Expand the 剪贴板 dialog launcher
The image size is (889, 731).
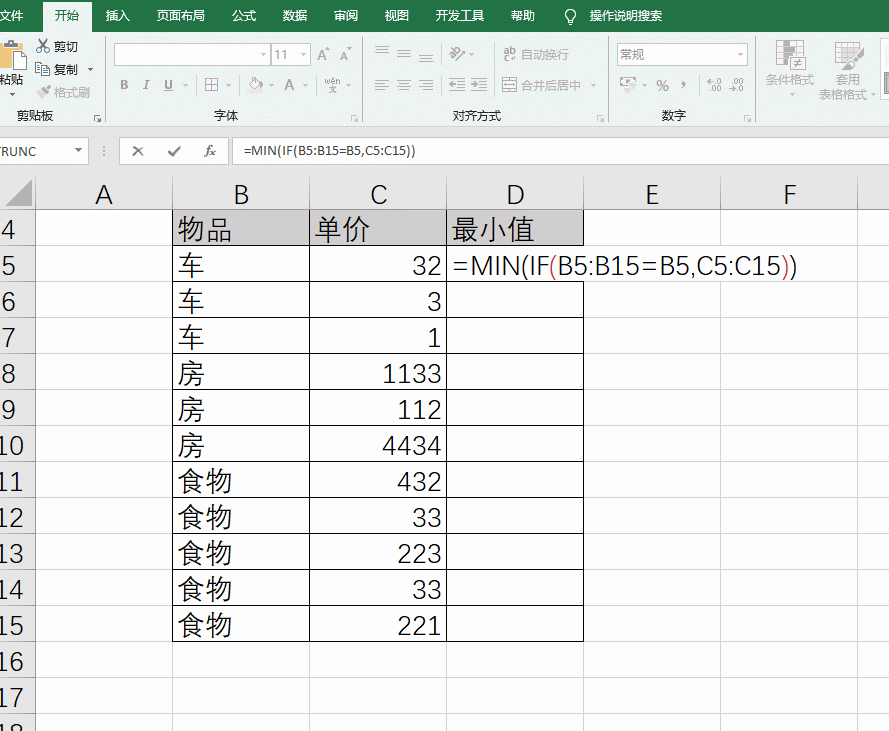click(x=98, y=119)
